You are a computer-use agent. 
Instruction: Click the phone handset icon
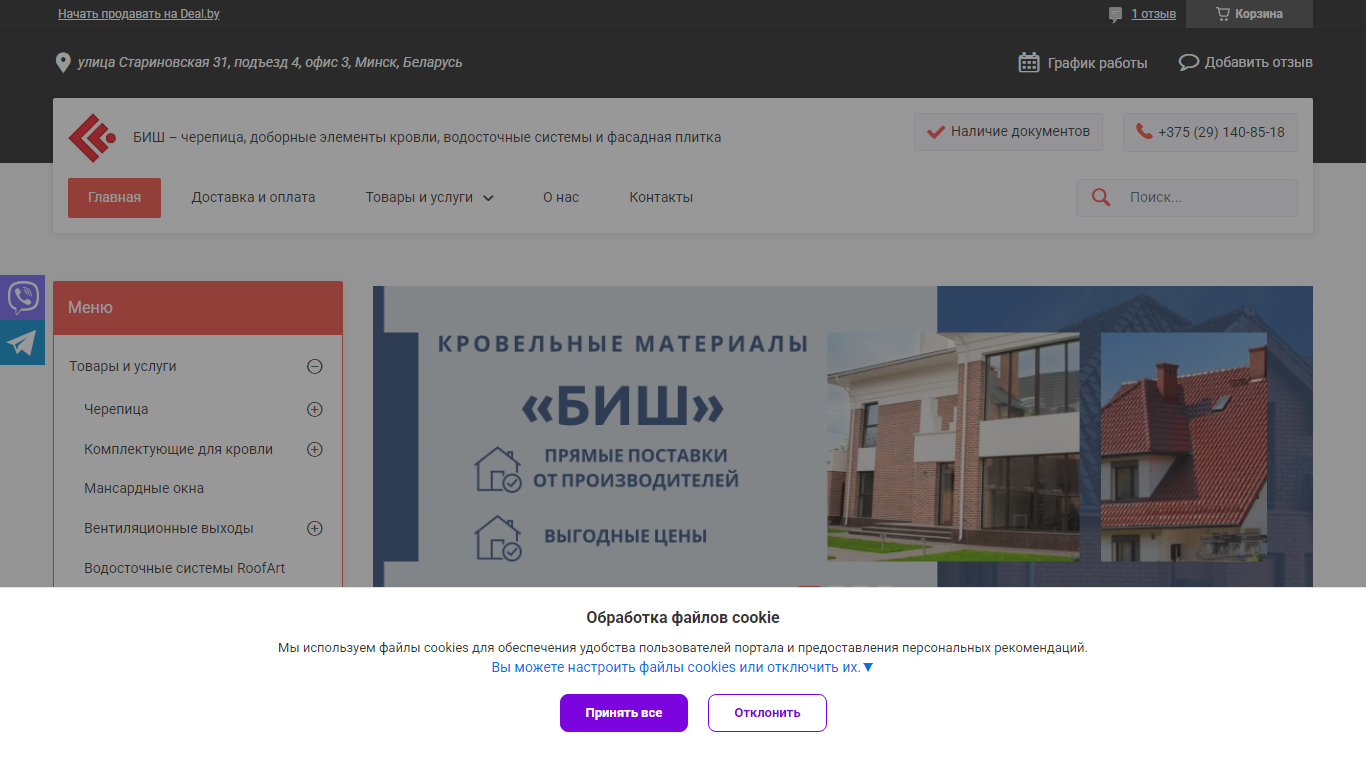click(x=1144, y=132)
